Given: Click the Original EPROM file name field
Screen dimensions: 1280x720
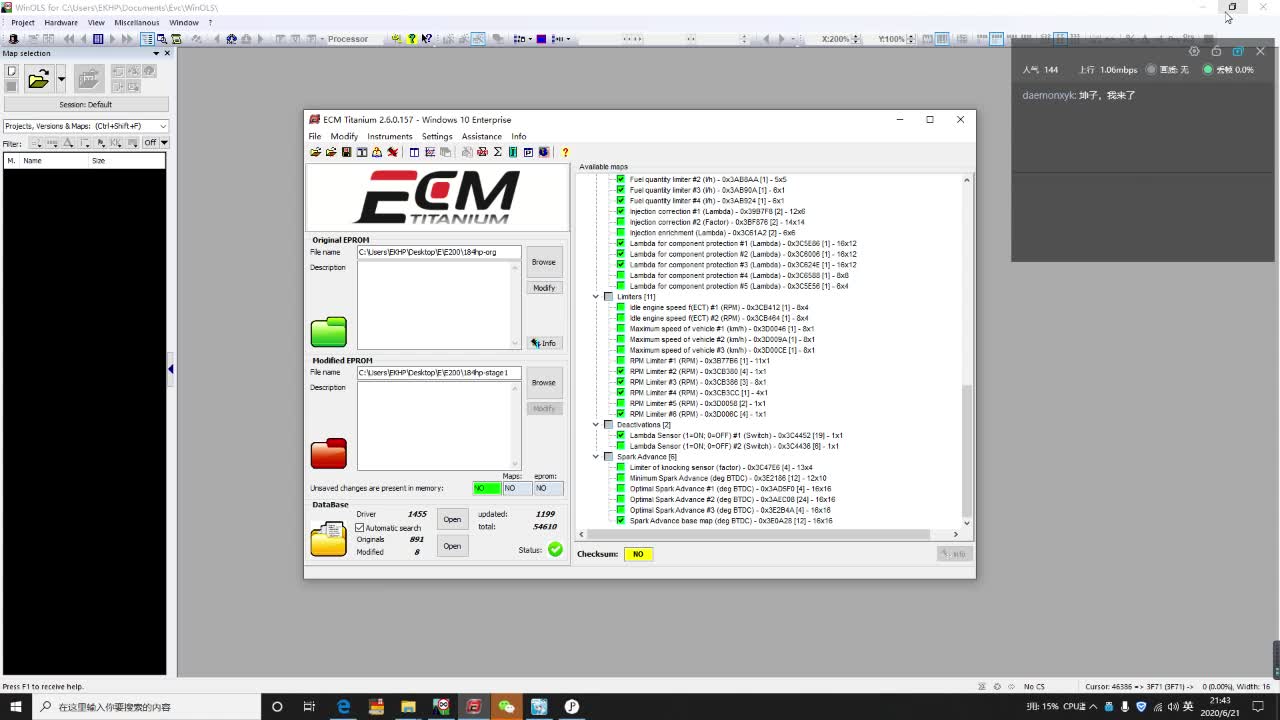Looking at the screenshot, I should click(x=439, y=252).
